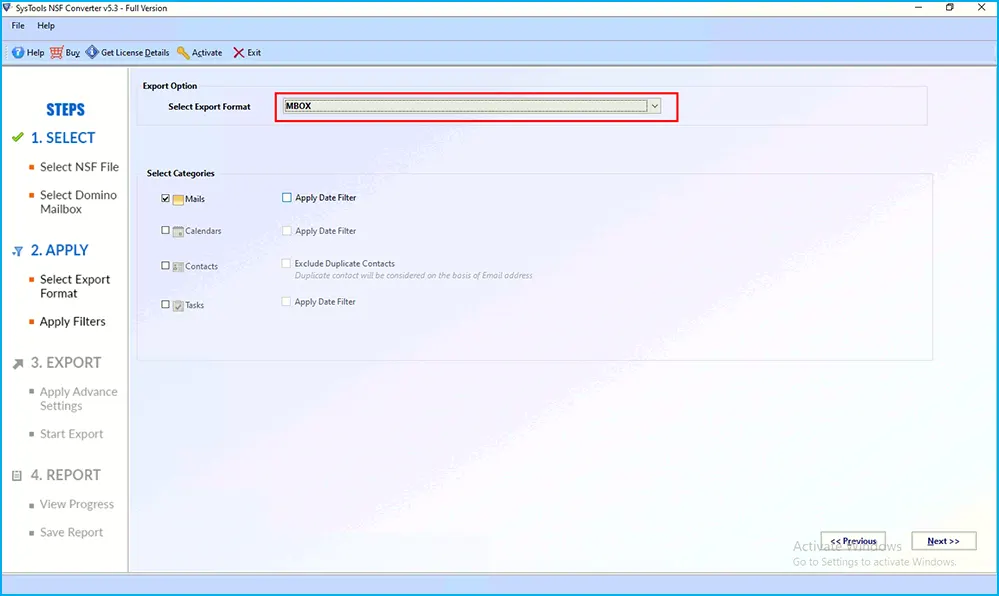
Task: Click the SysTools app icon in title bar
Action: (x=7, y=8)
